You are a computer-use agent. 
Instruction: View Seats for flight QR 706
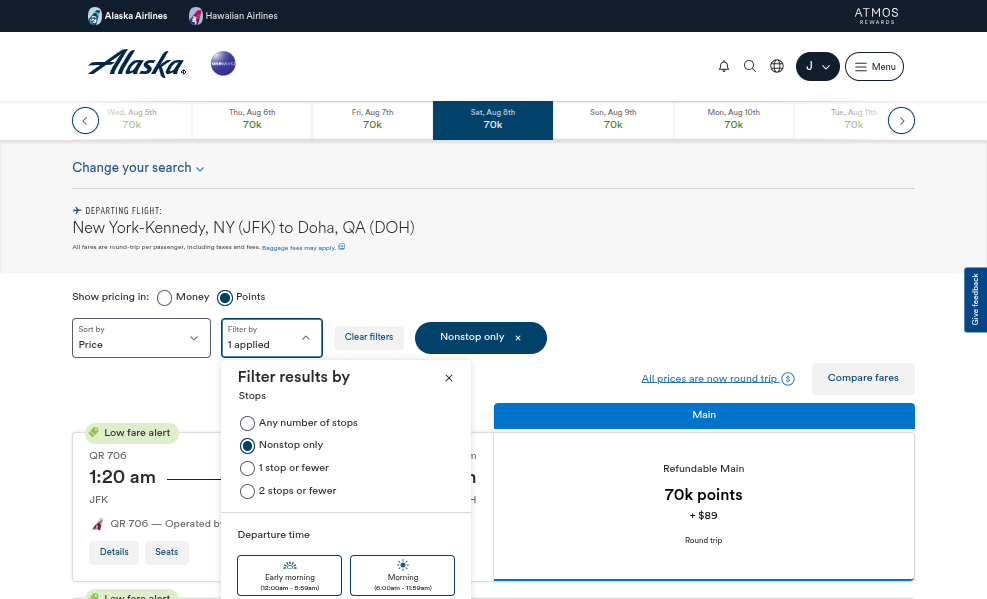click(x=167, y=552)
